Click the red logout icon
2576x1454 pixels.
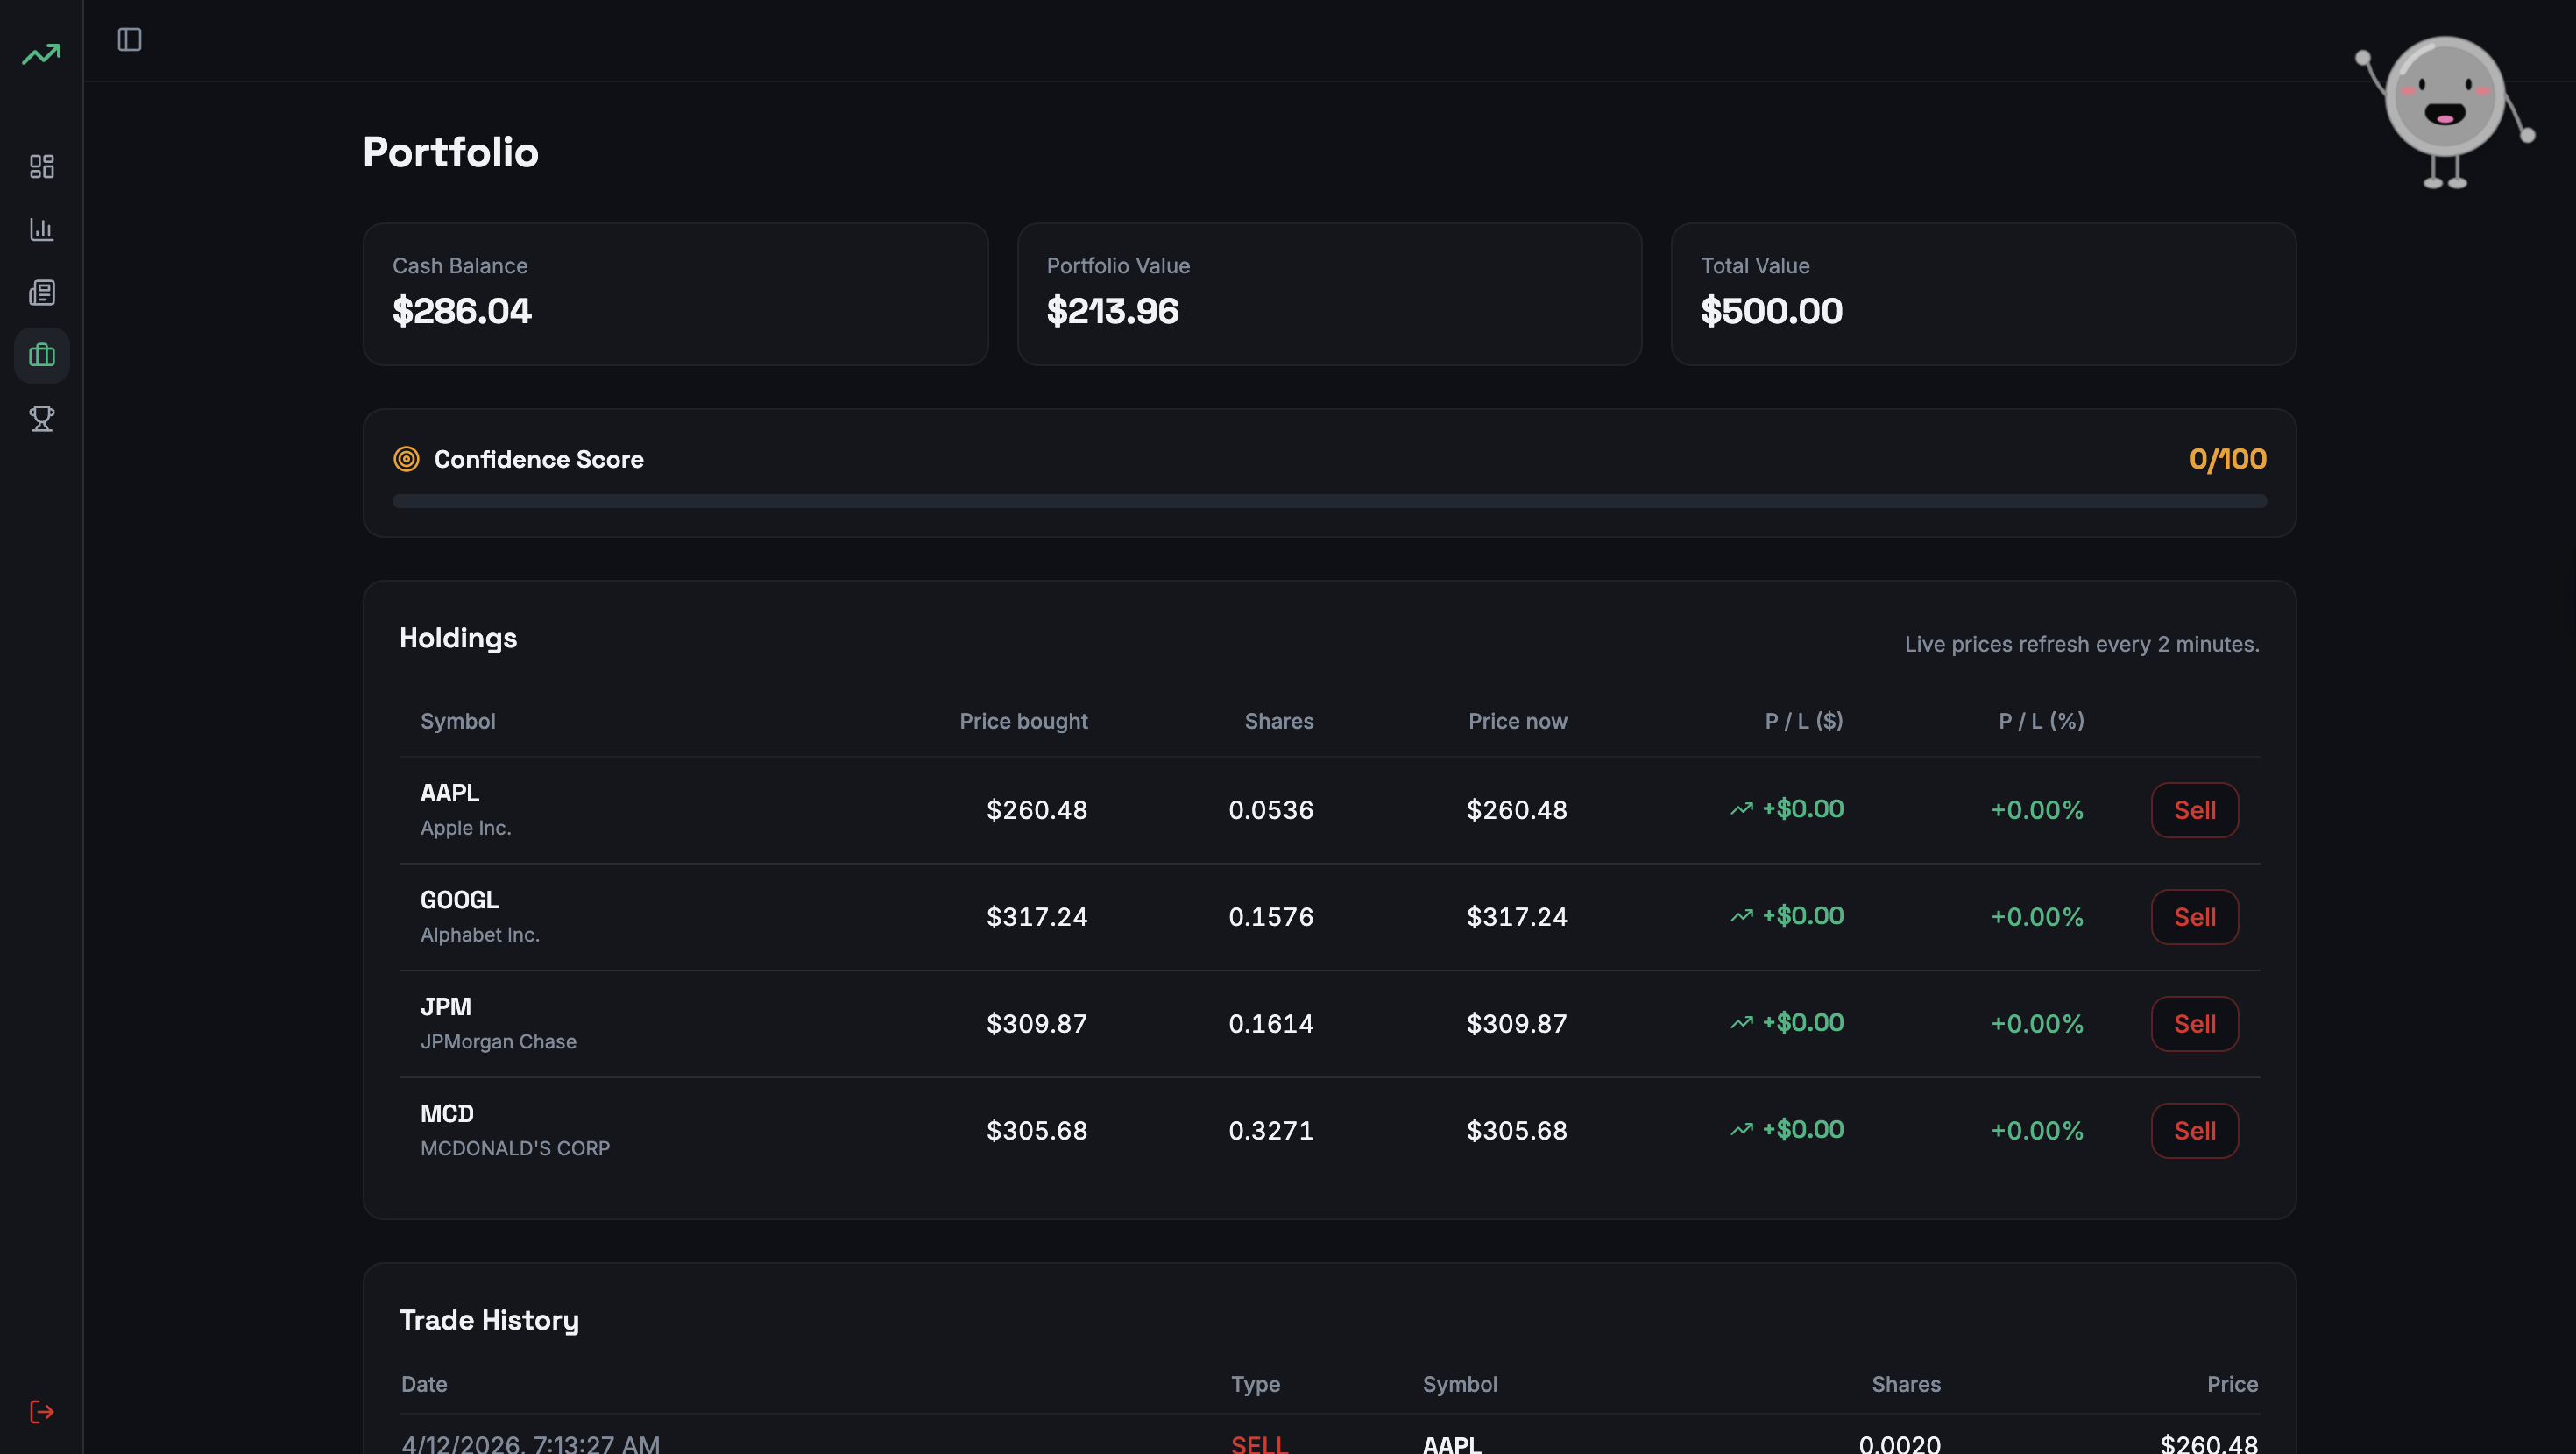(x=41, y=1411)
